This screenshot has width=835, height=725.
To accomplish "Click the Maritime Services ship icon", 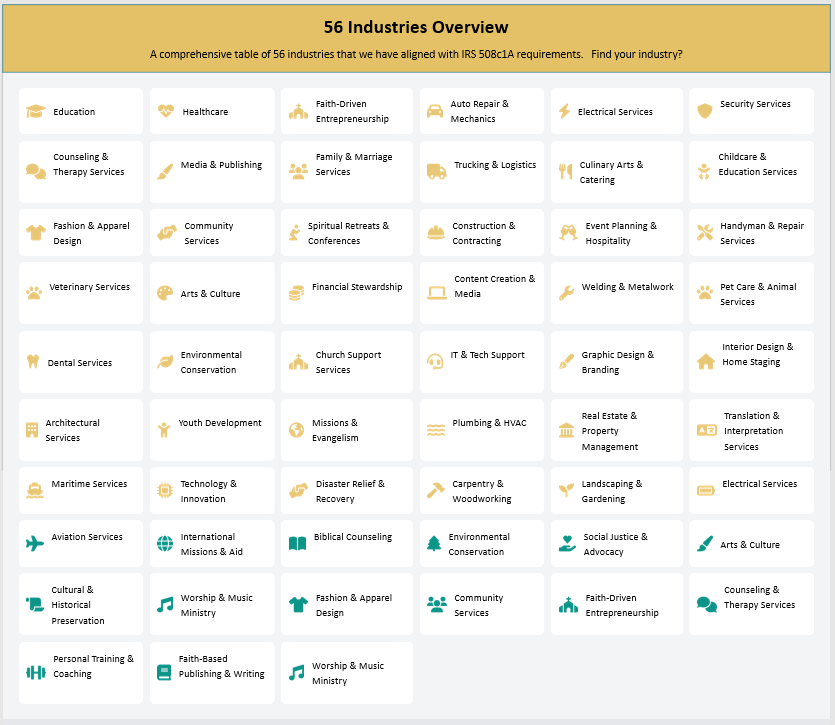I will 35,491.
